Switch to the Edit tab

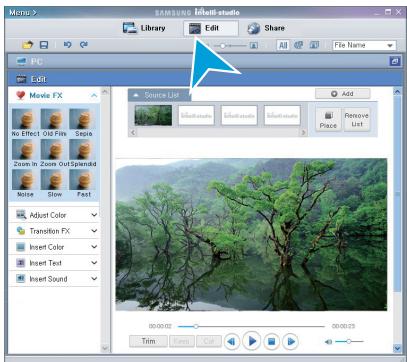point(210,28)
